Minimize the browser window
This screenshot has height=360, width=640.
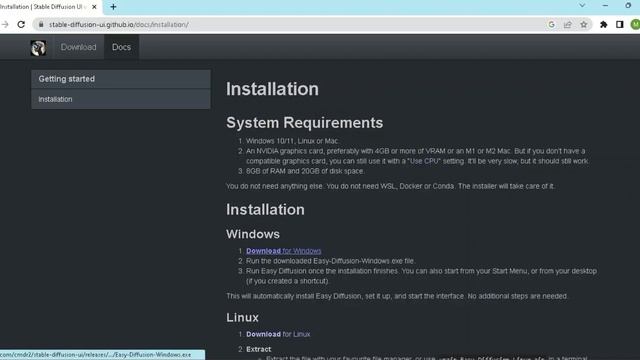coord(605,6)
